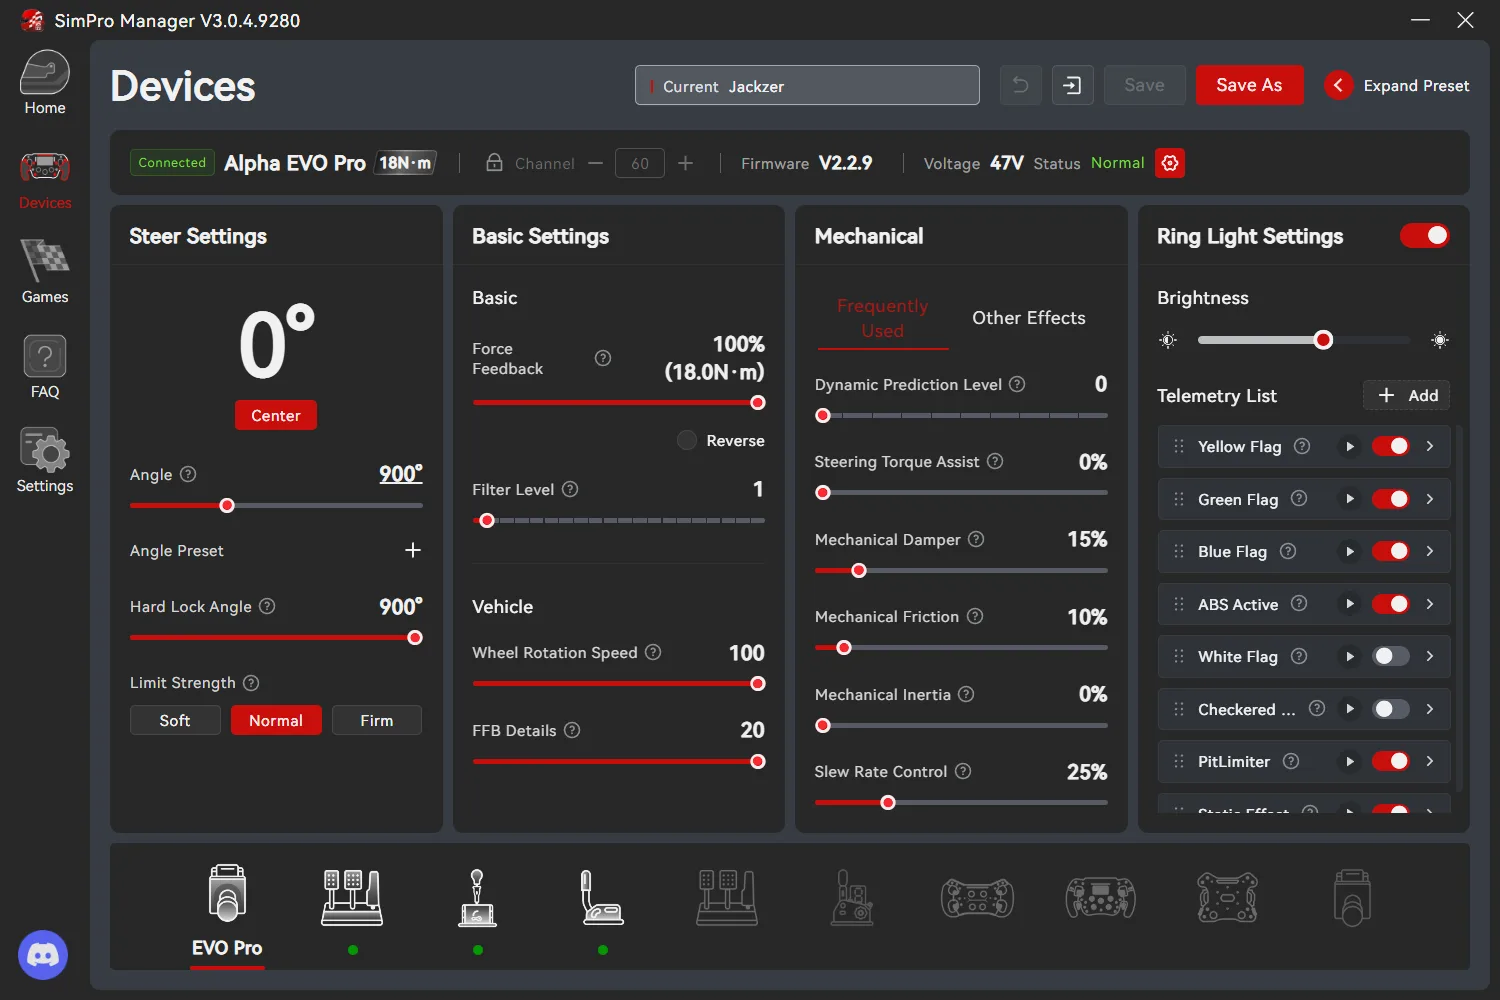
Task: Disable the Green Flag telemetry light
Action: pyautogui.click(x=1390, y=499)
